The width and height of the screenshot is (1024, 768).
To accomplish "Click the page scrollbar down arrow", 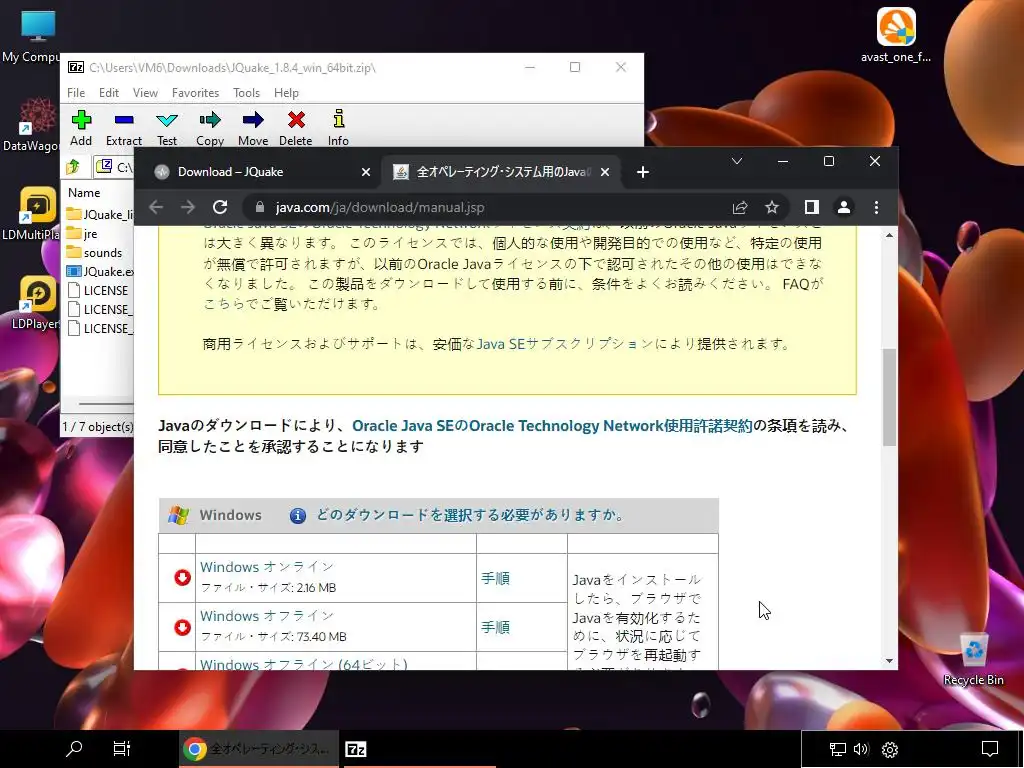I will point(889,661).
